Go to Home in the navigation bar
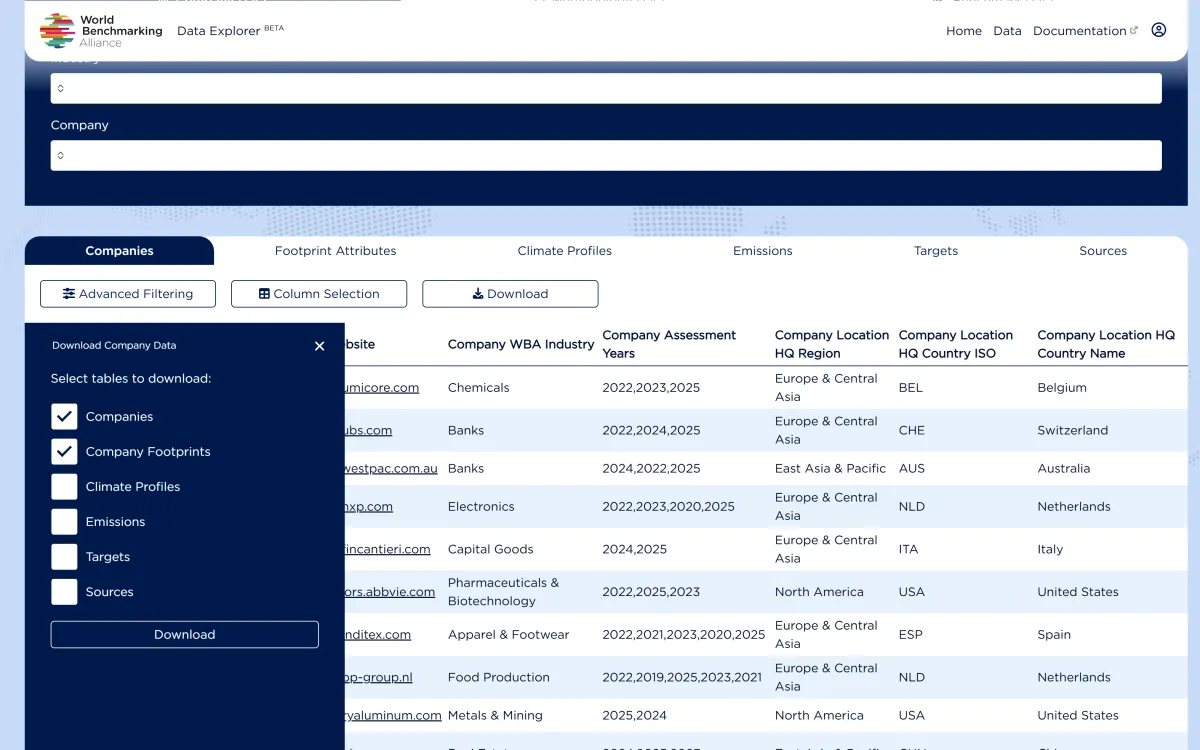1200x750 pixels. point(963,31)
